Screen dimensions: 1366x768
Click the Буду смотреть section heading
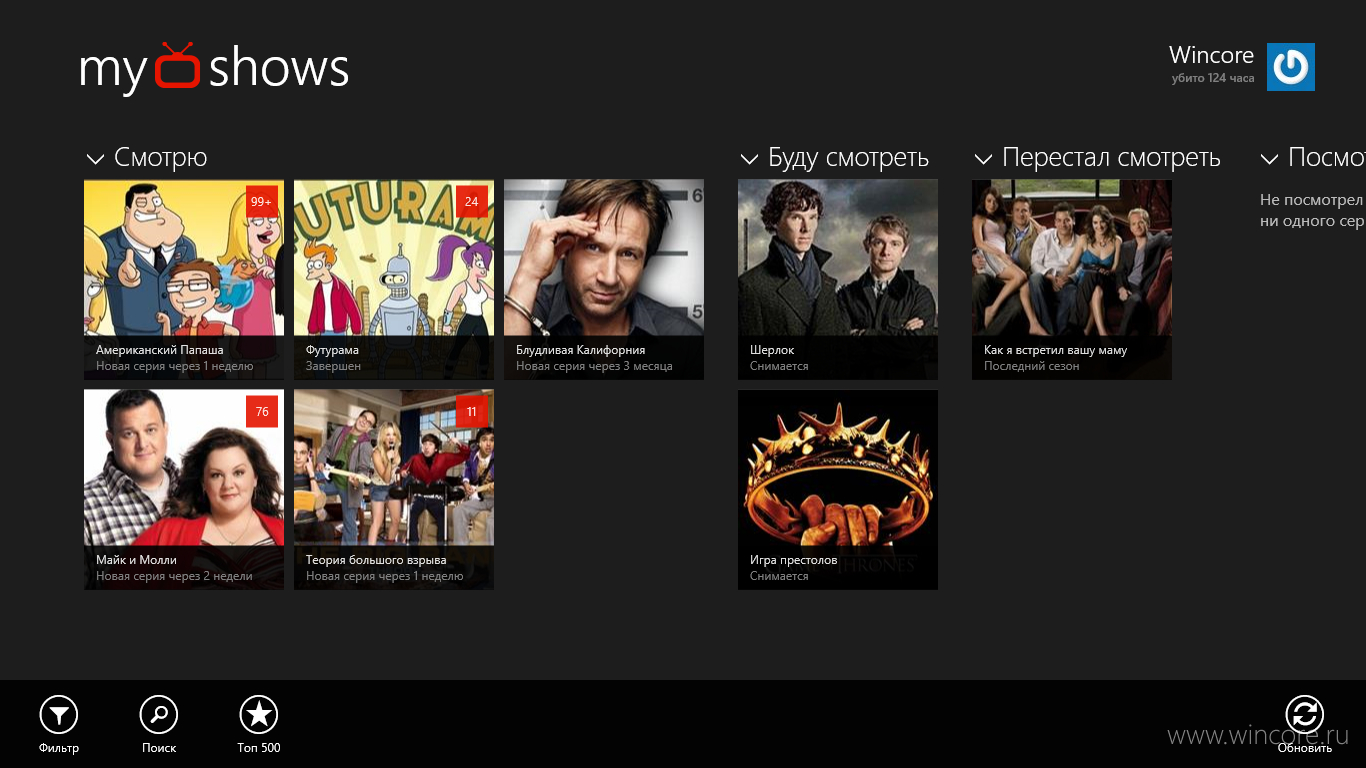(848, 158)
